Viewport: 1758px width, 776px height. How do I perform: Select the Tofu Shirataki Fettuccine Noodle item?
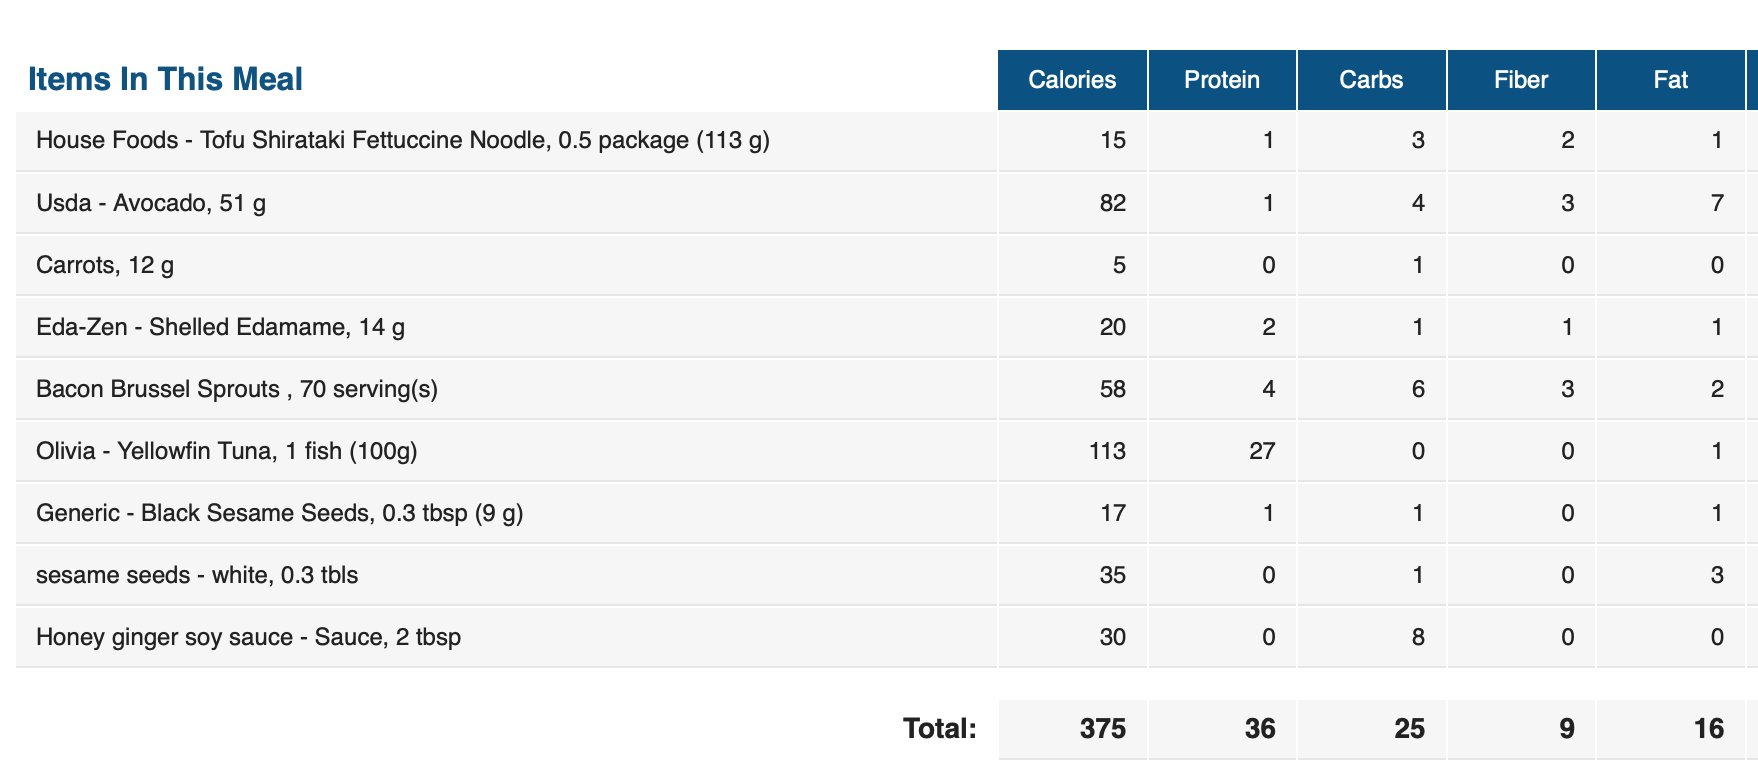tap(403, 140)
